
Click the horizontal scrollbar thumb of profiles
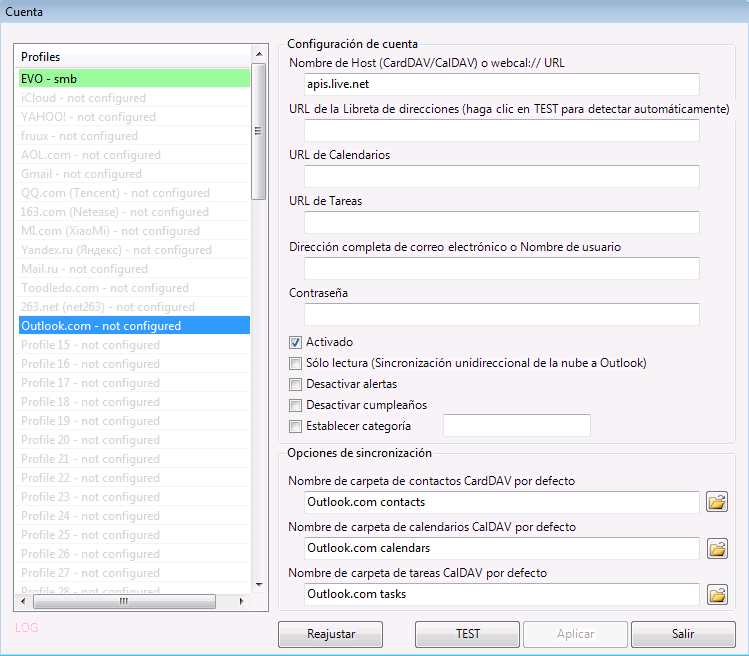point(124,602)
